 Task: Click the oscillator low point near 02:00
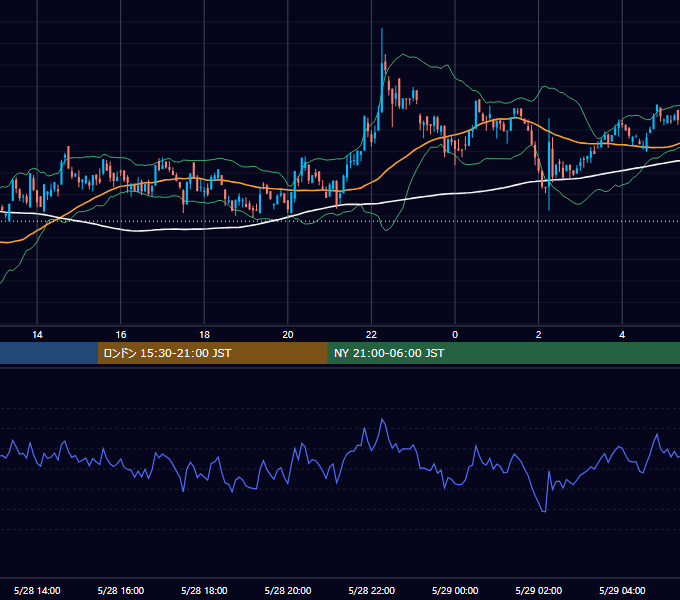544,511
